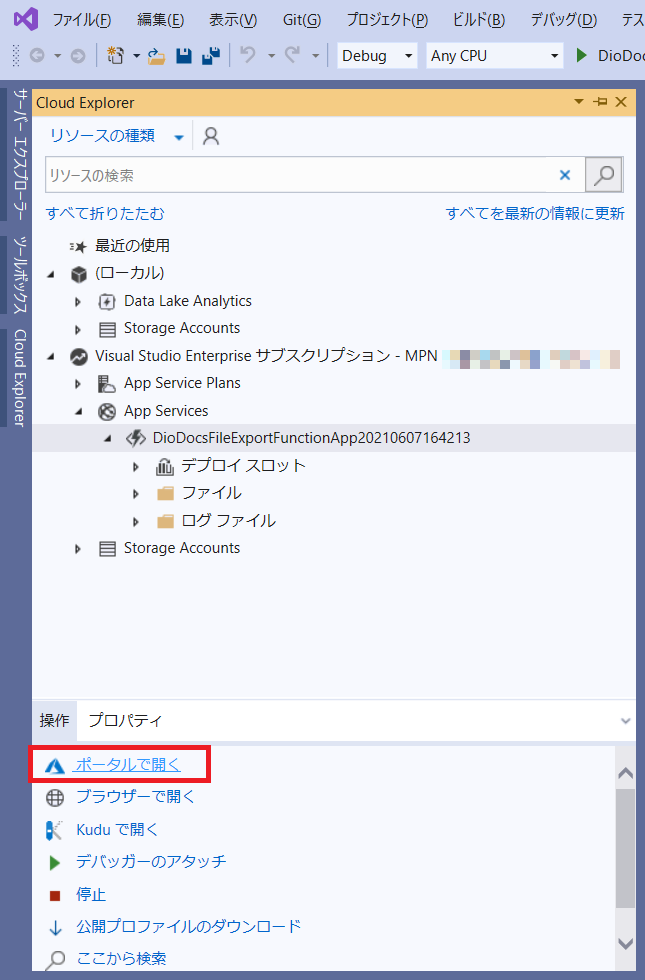
Task: Expand the Data Lake Analytics node
Action: point(78,302)
